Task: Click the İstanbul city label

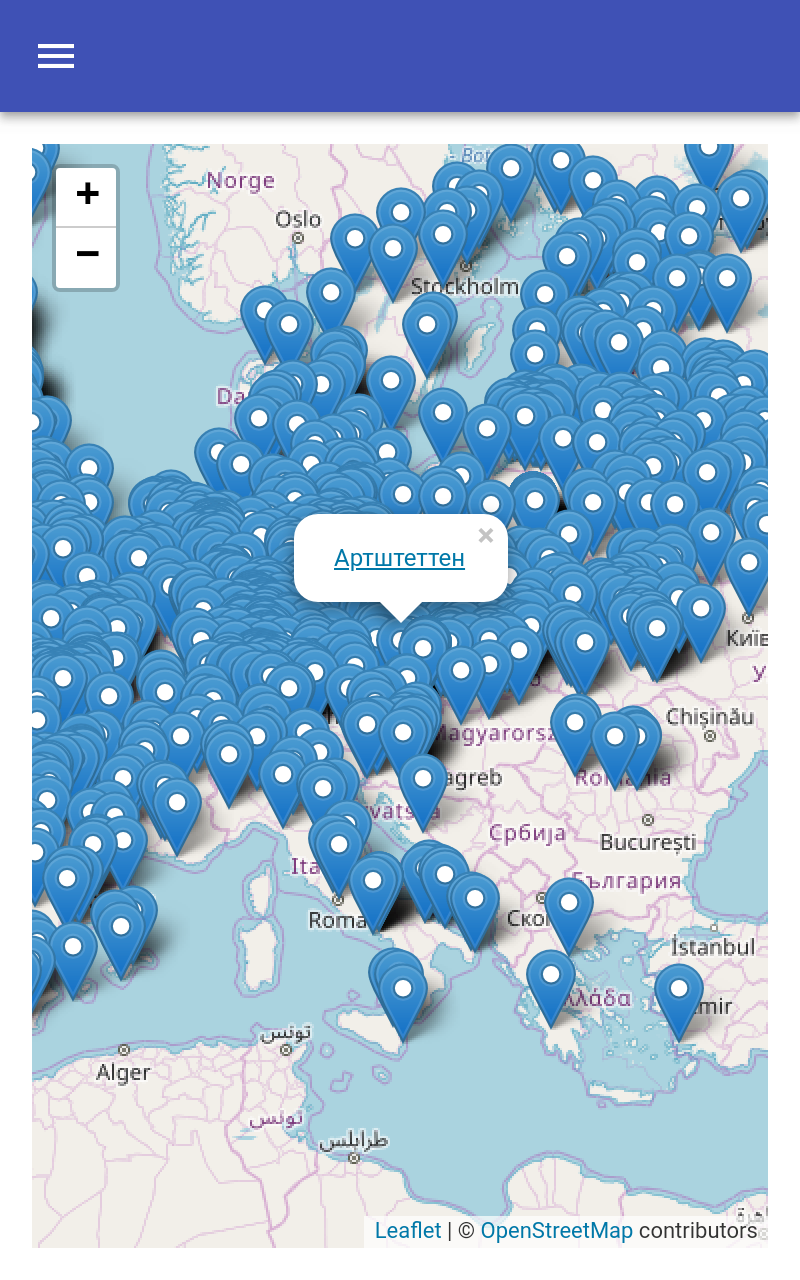Action: click(713, 946)
